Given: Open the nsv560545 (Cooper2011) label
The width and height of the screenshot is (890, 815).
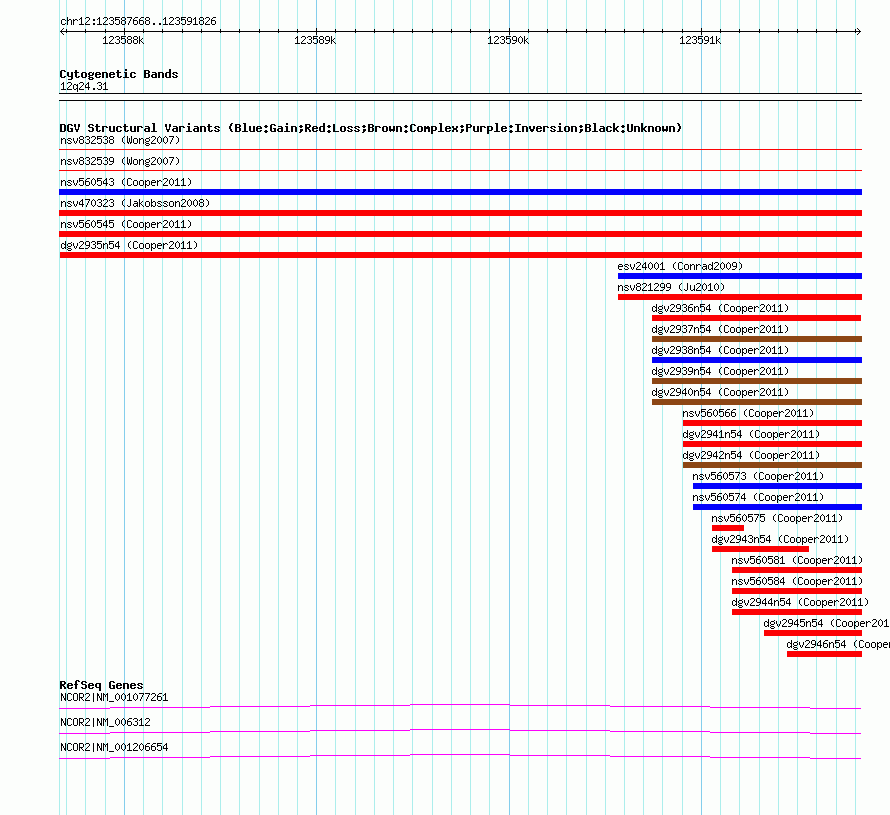Looking at the screenshot, I should pos(126,224).
